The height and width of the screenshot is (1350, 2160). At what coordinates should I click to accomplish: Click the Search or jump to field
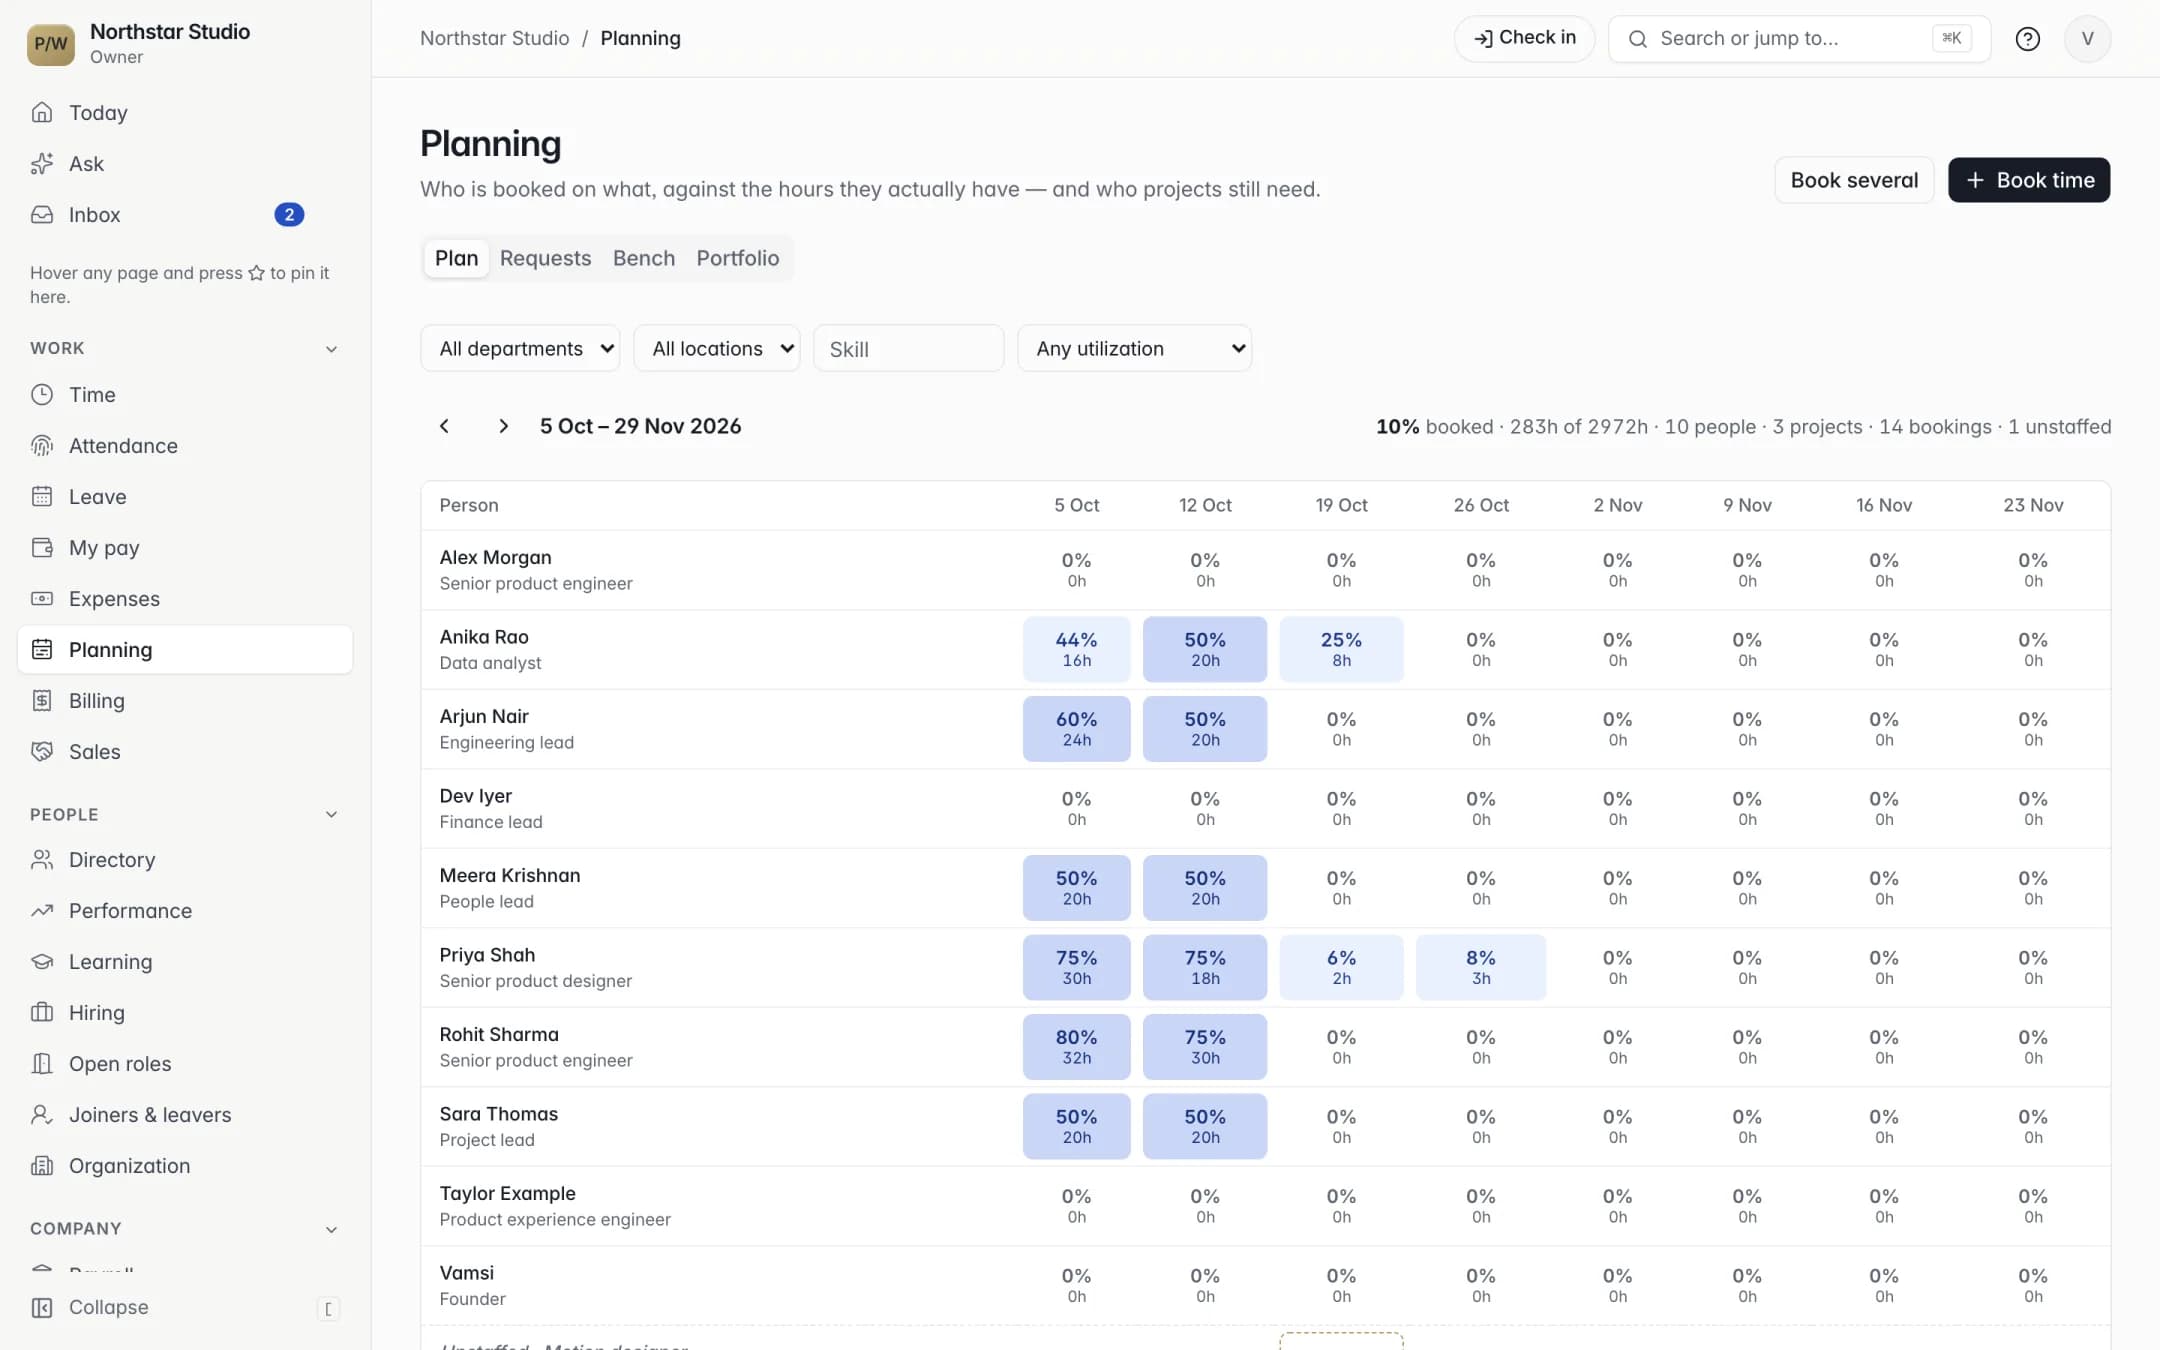(x=1799, y=38)
